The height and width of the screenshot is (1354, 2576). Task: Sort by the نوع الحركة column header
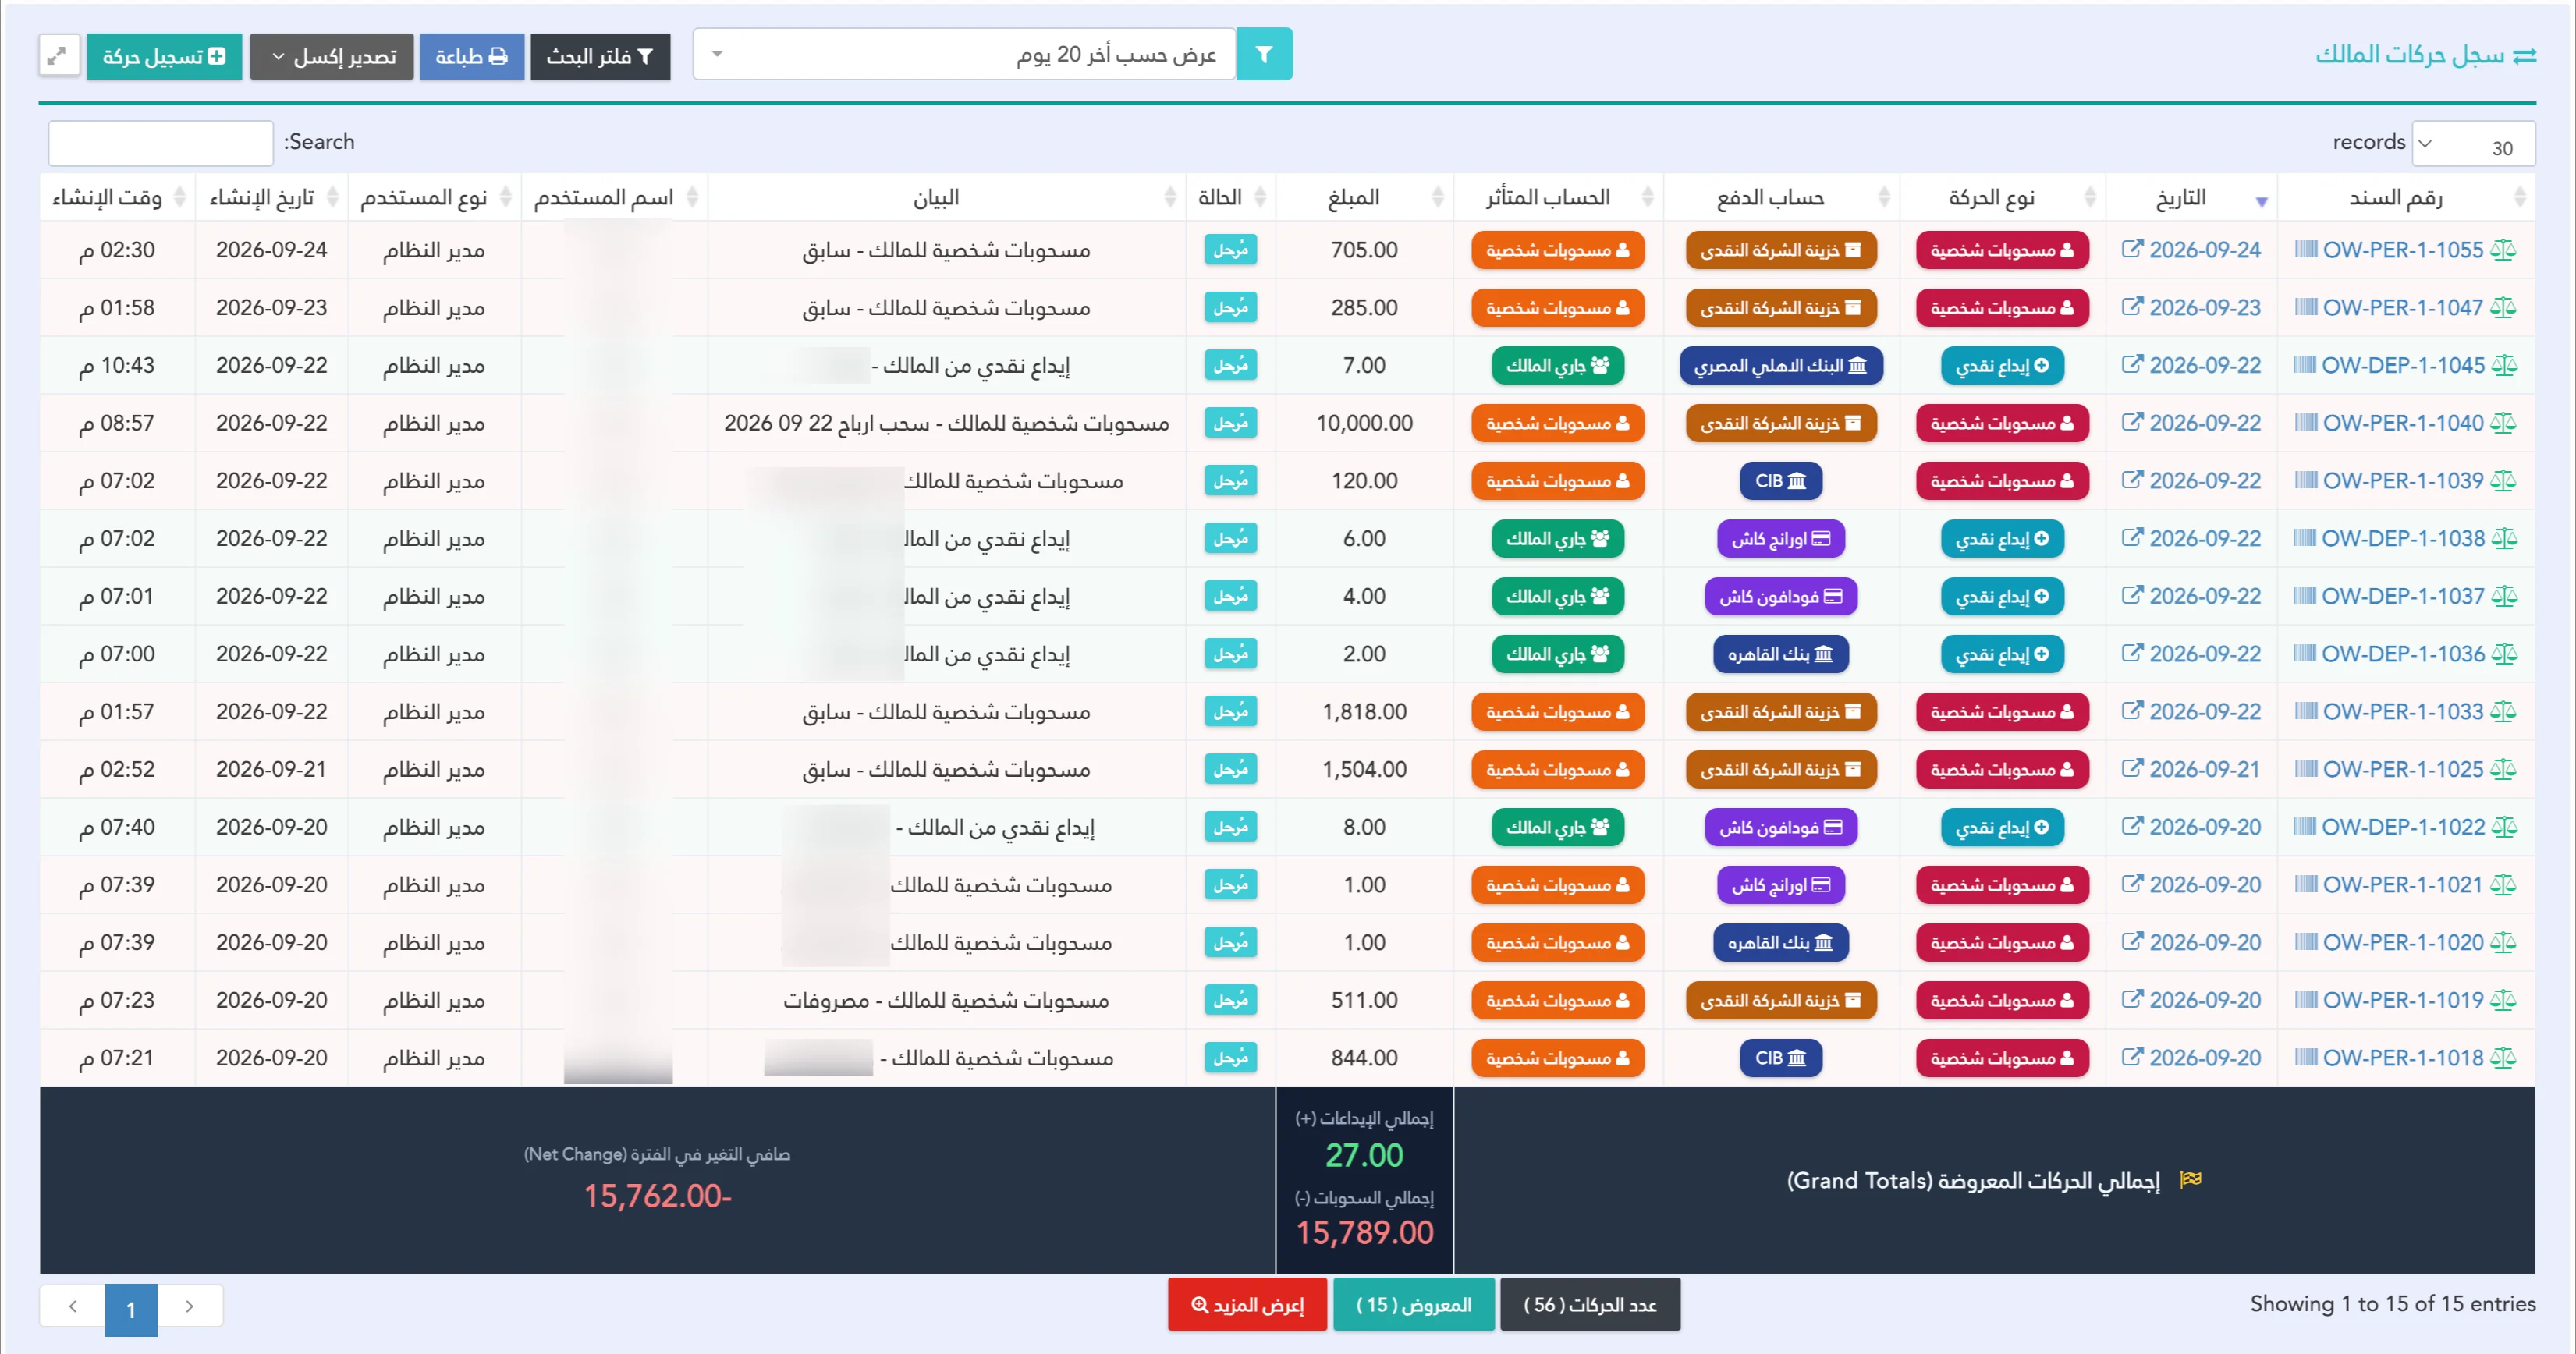pos(2002,198)
